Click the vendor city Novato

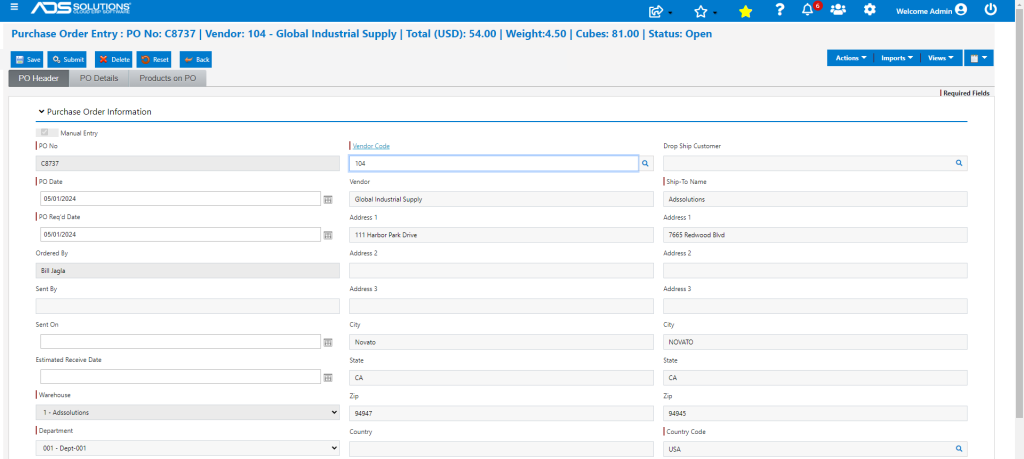[x=502, y=342]
